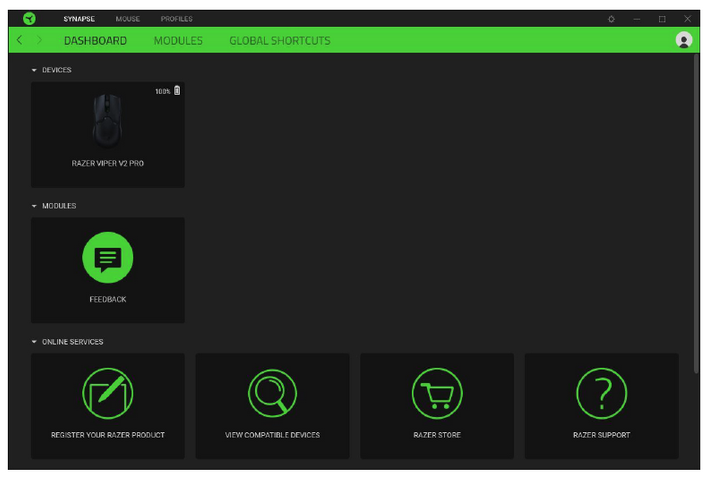
Task: Switch to the Synapse tab
Action: click(x=79, y=19)
